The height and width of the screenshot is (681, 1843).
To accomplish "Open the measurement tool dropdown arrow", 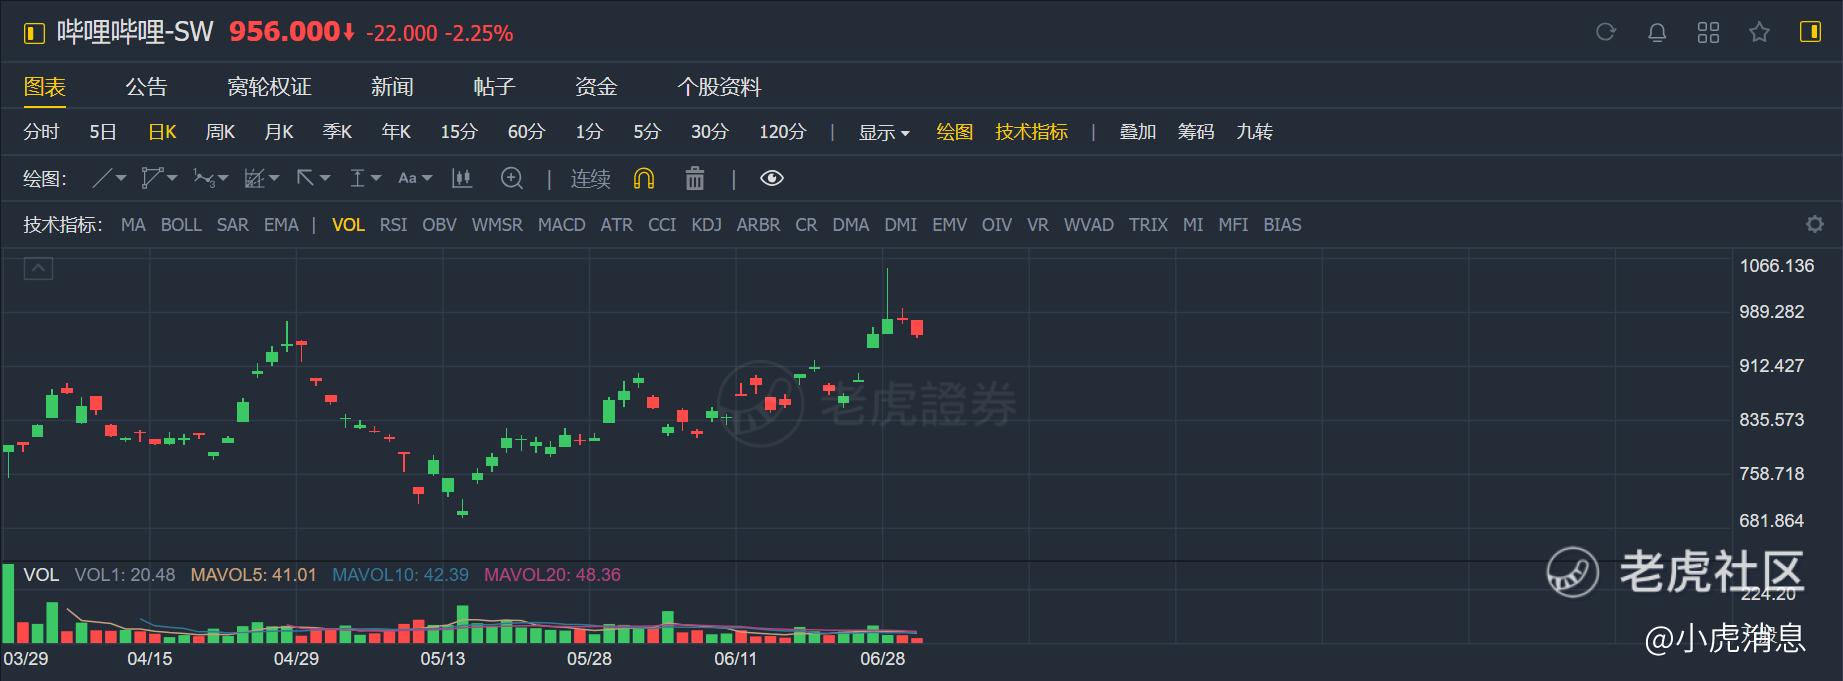I will coord(376,179).
